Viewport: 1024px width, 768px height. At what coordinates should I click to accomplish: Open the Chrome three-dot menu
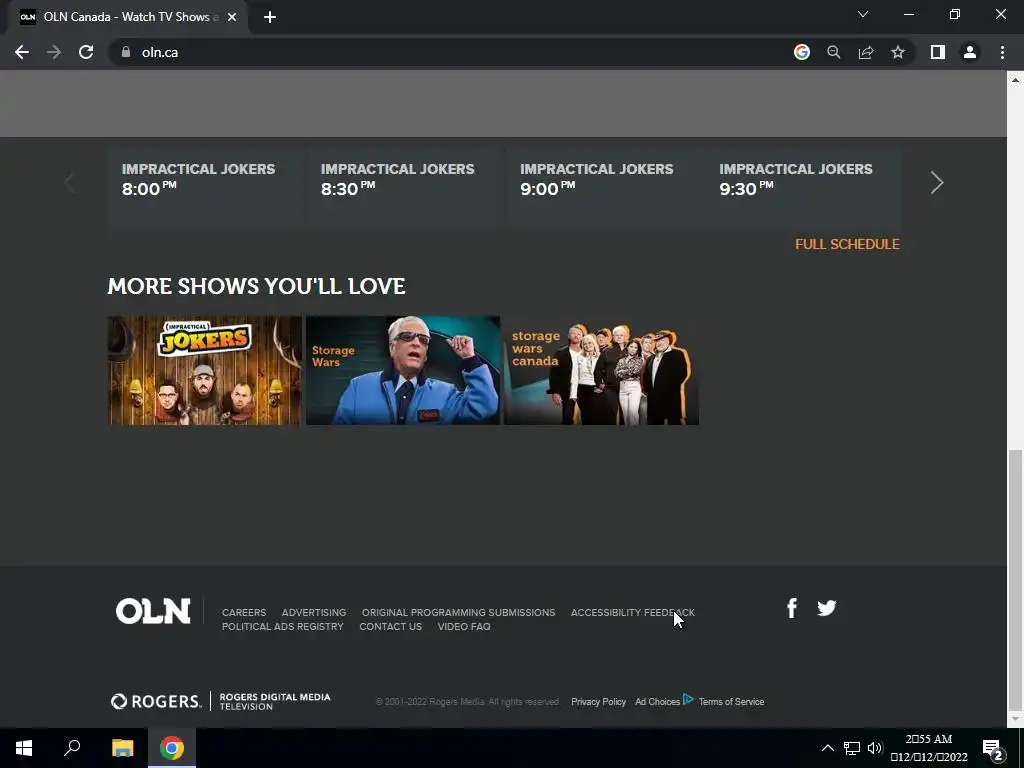point(1002,52)
